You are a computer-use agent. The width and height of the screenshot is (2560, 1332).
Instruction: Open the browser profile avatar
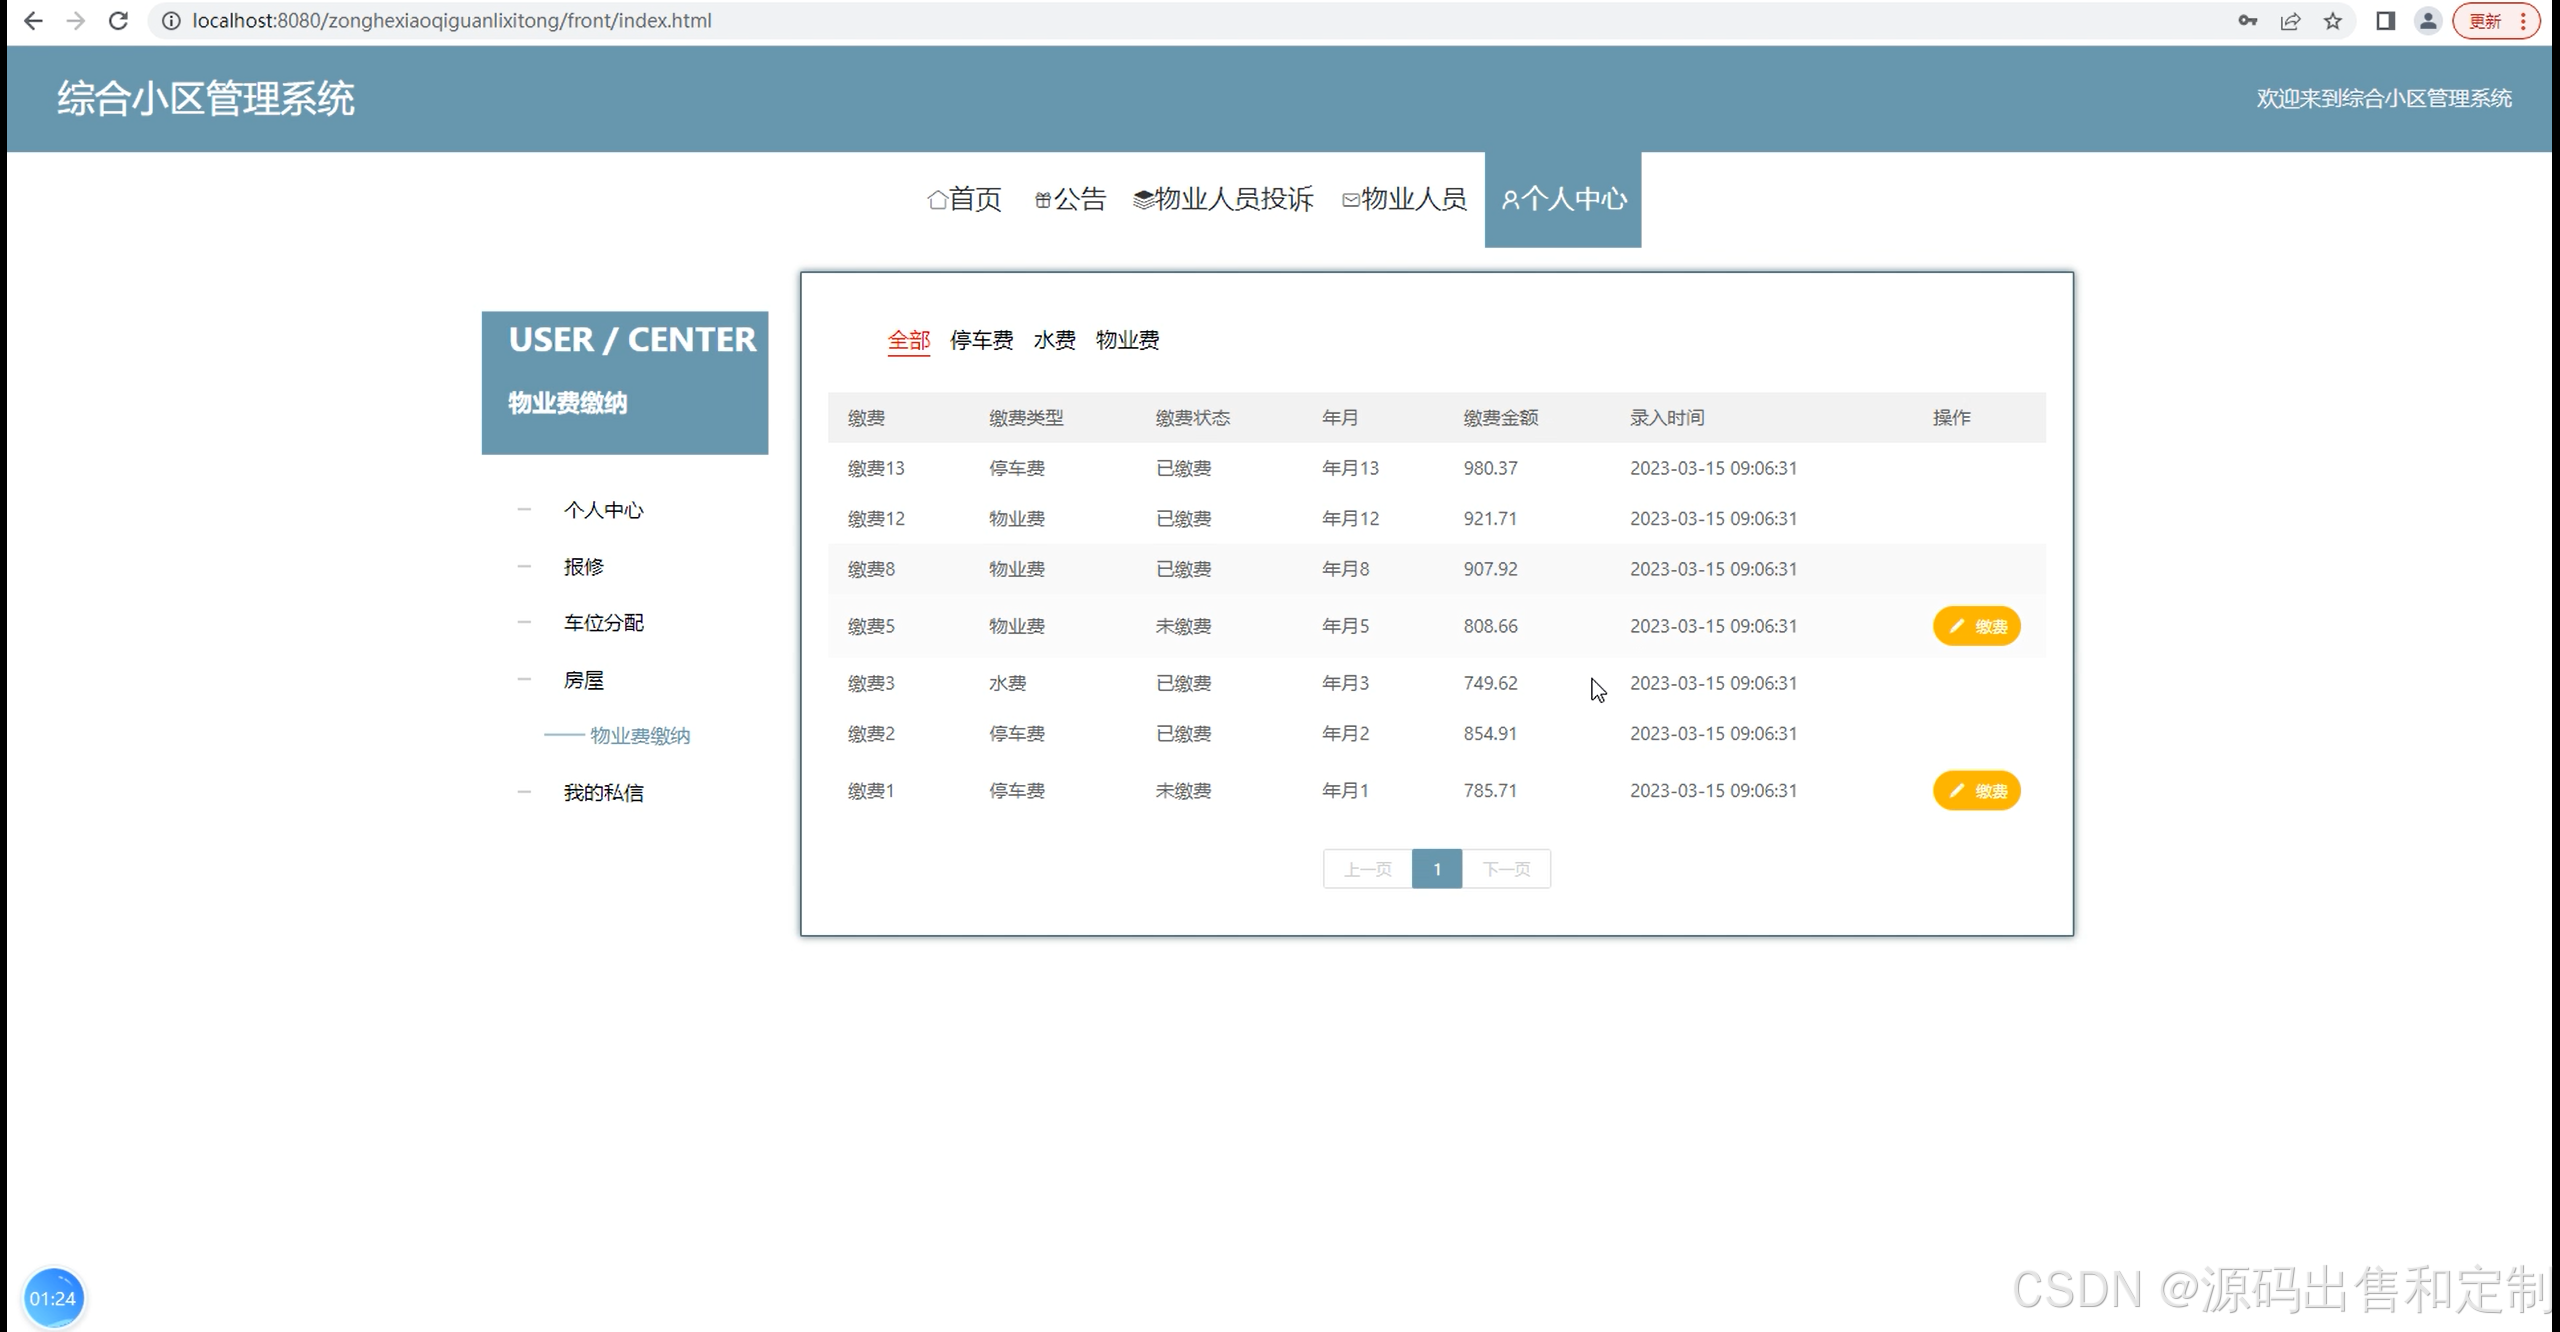coord(2428,21)
